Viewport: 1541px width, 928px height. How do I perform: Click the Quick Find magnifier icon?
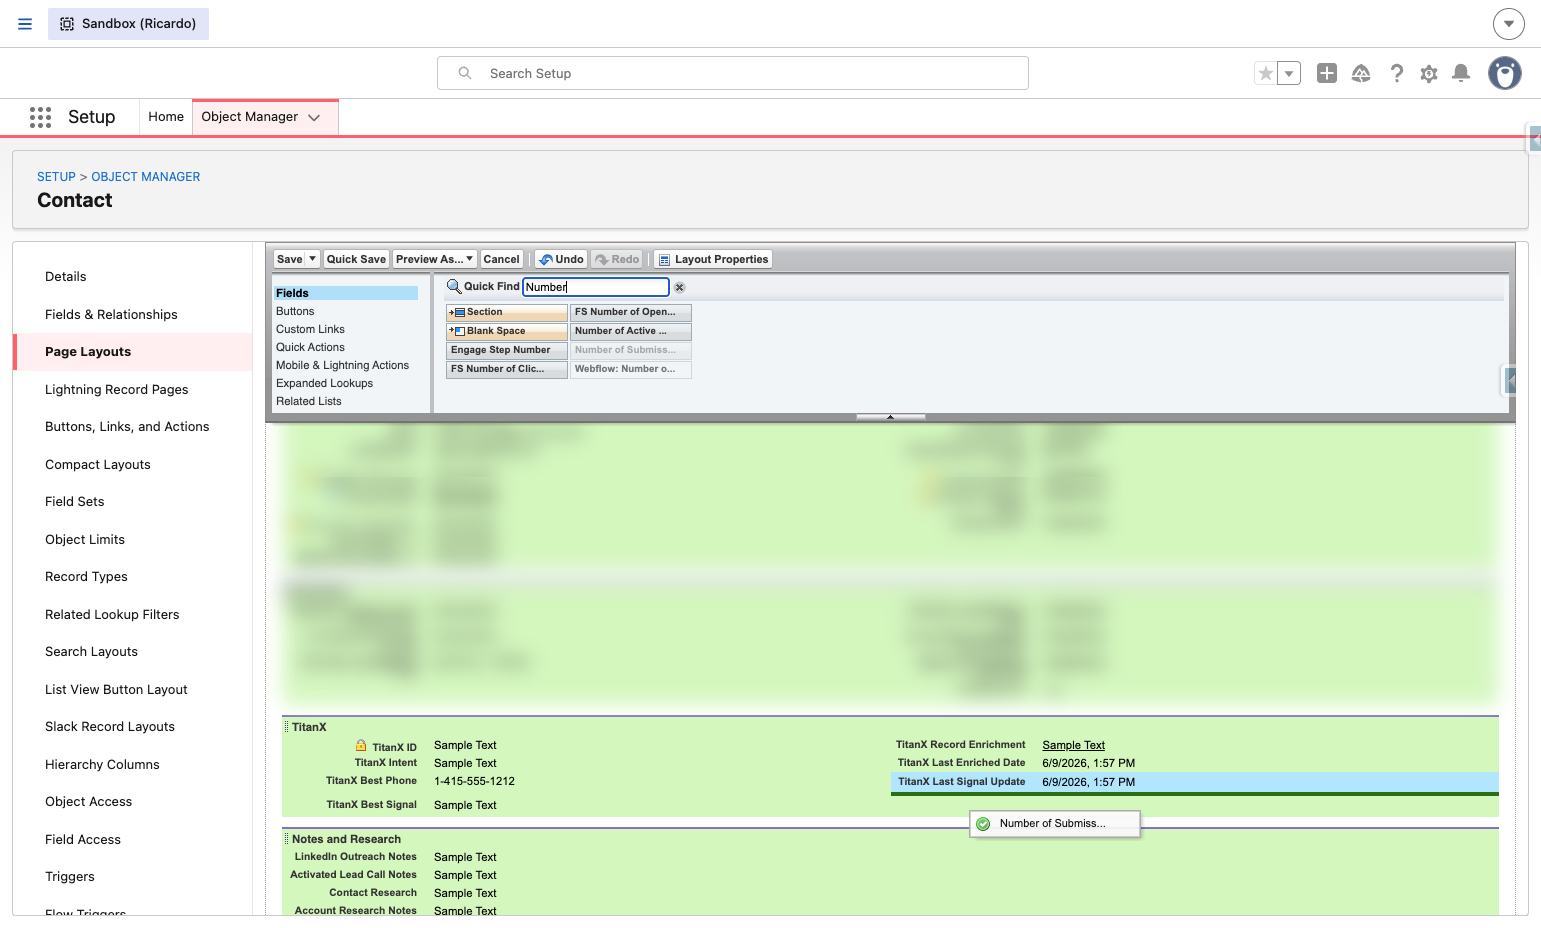pyautogui.click(x=454, y=287)
